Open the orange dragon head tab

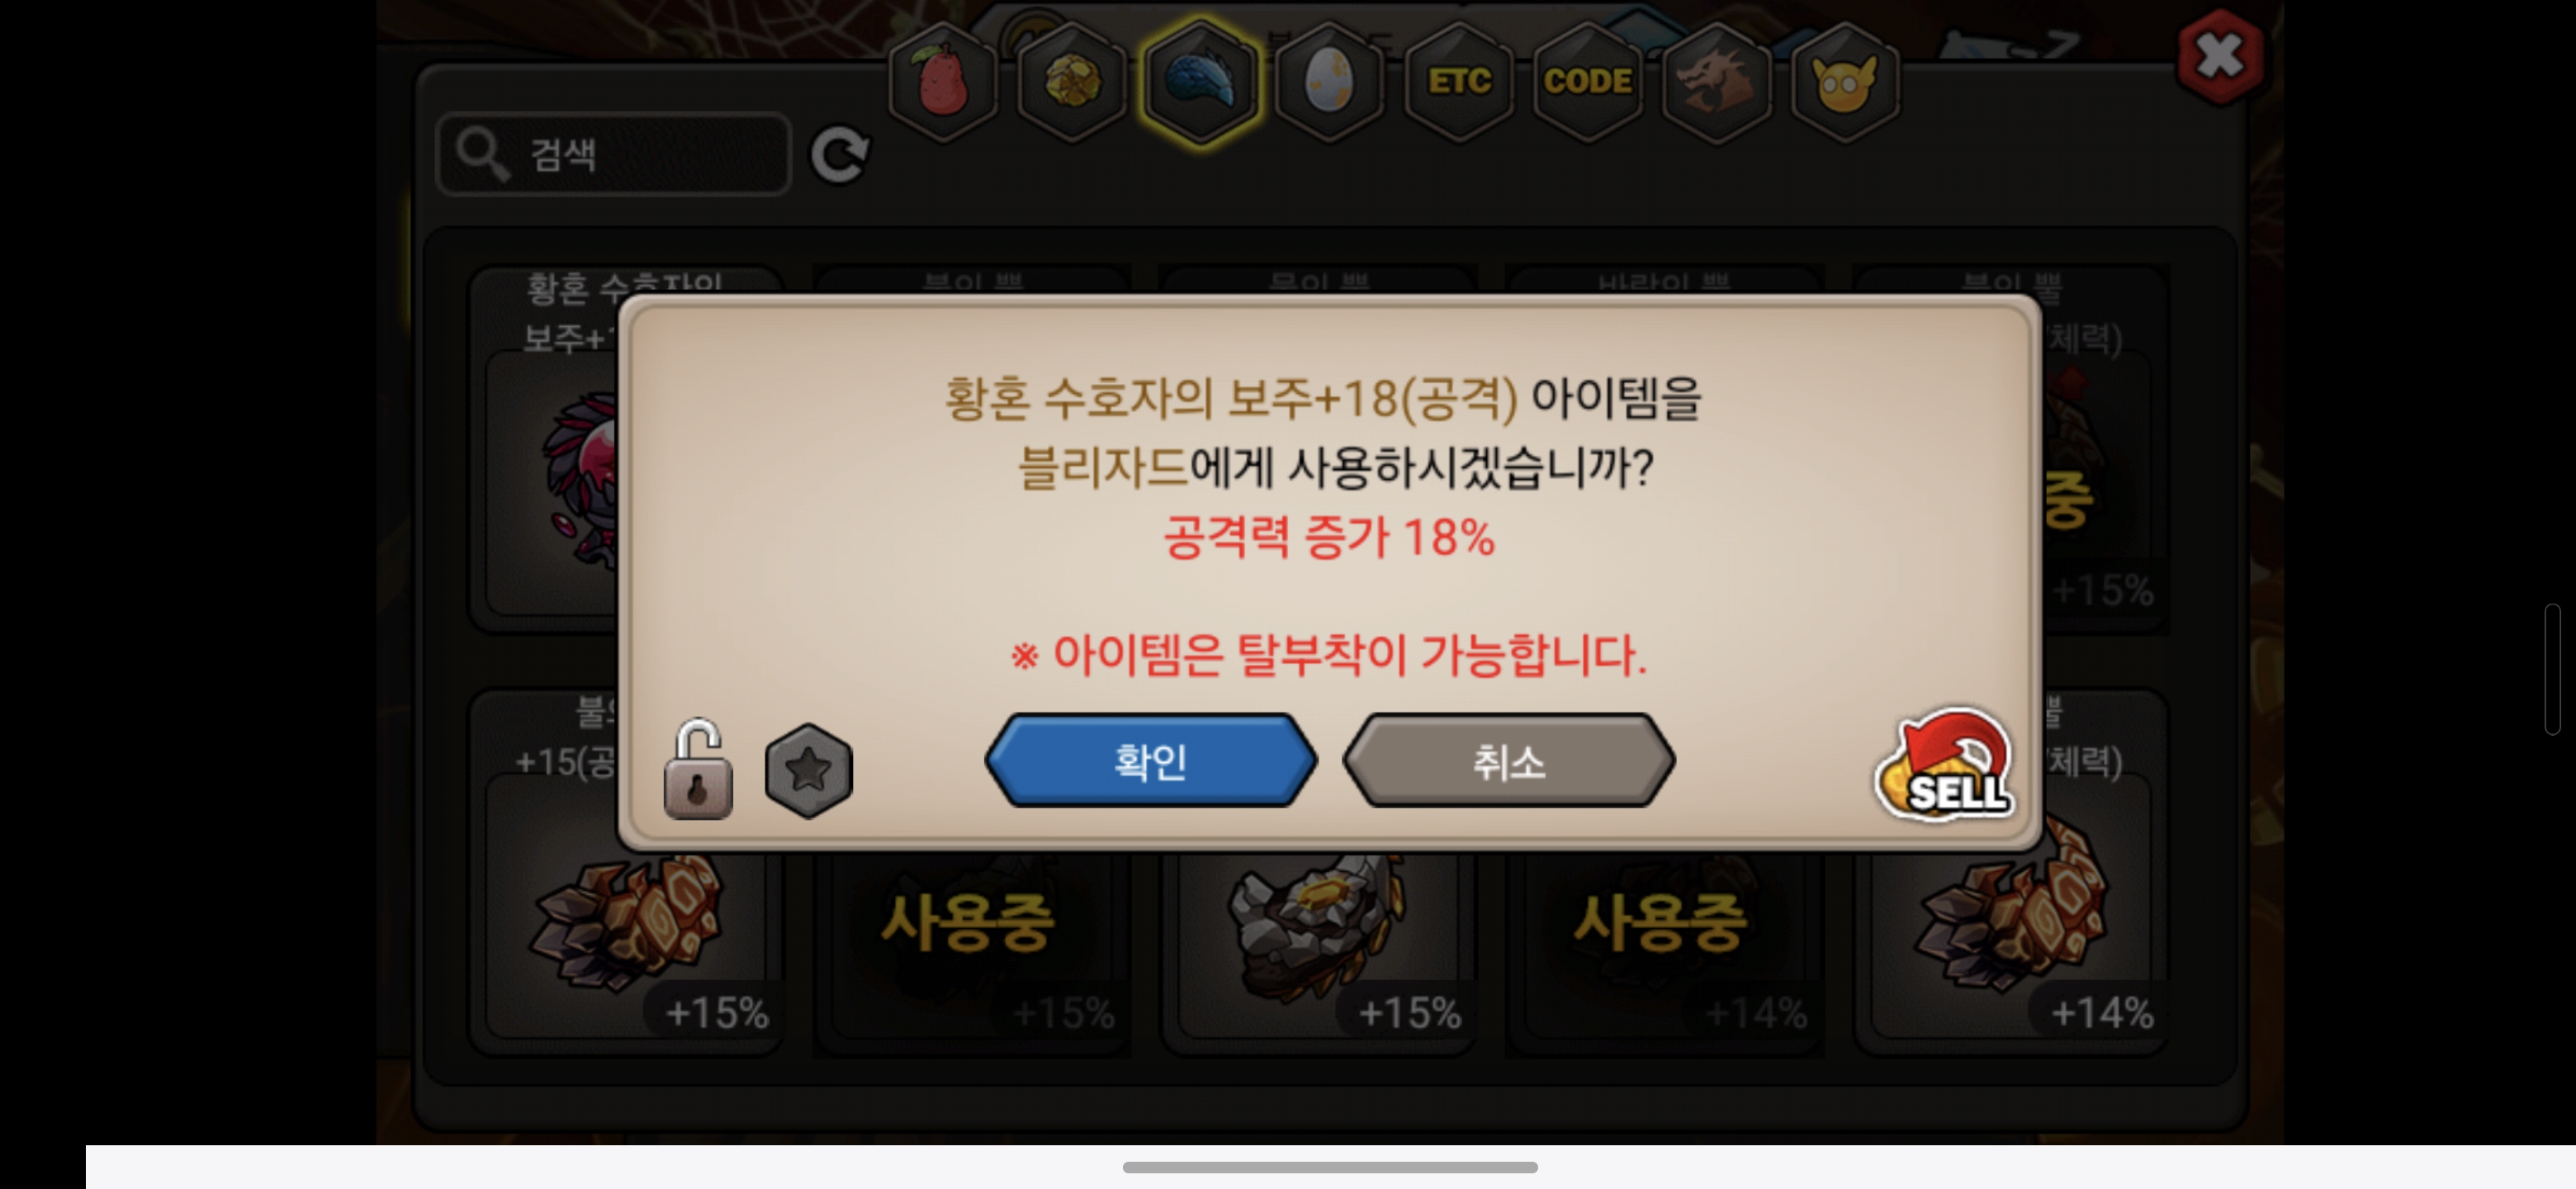coord(1716,82)
